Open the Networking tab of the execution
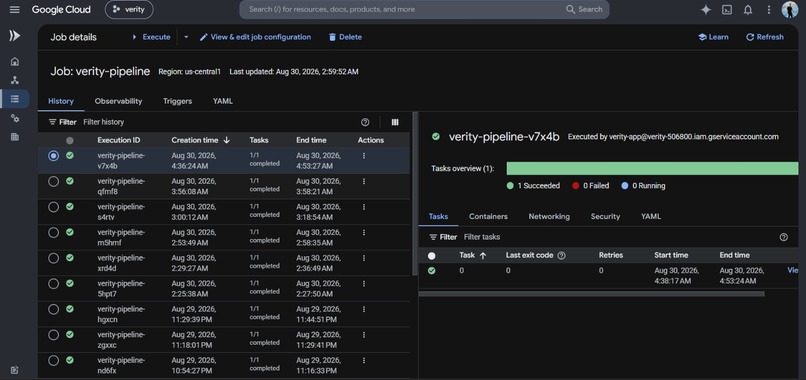 click(549, 216)
